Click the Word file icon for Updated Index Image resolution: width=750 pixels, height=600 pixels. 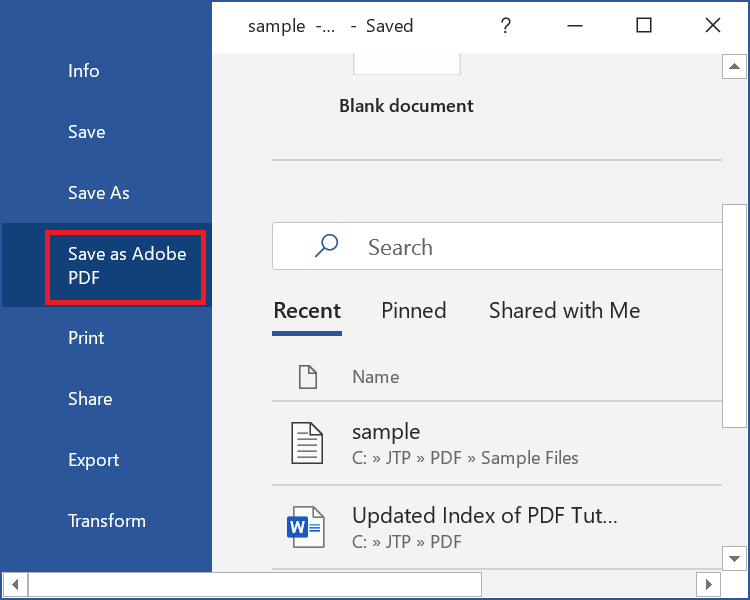tap(306, 527)
